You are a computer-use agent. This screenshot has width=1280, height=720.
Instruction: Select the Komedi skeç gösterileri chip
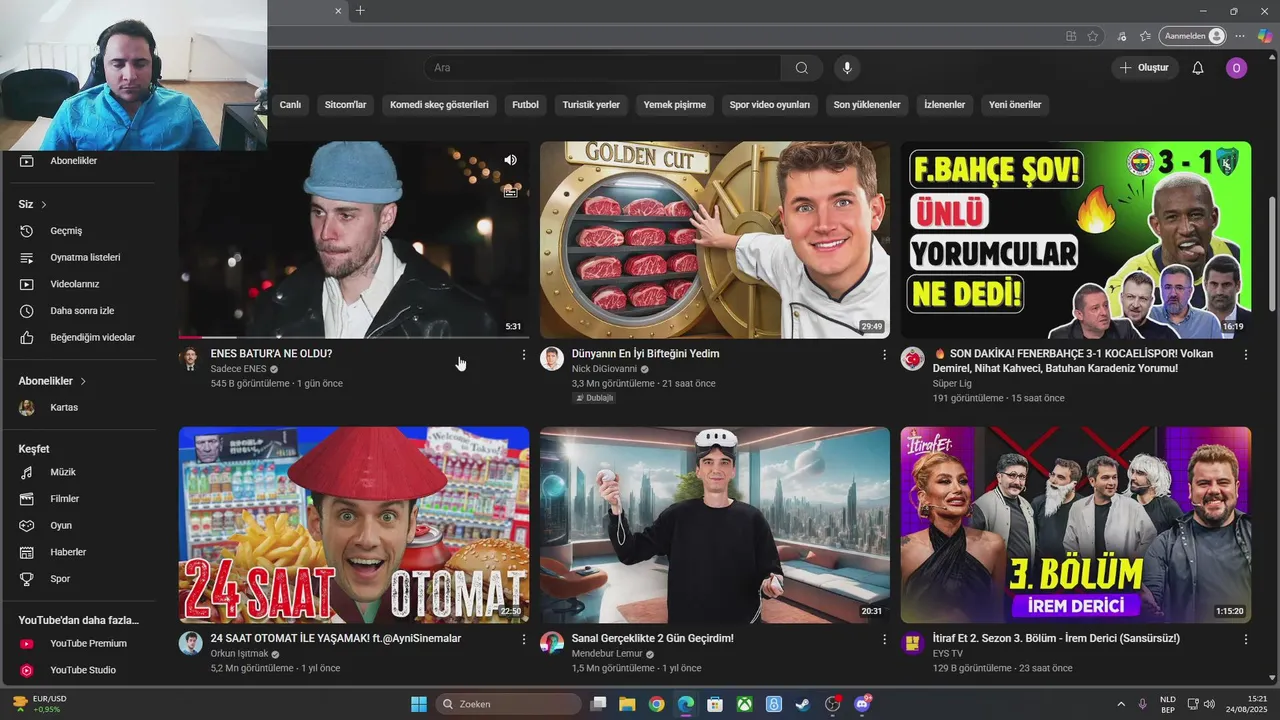point(439,105)
